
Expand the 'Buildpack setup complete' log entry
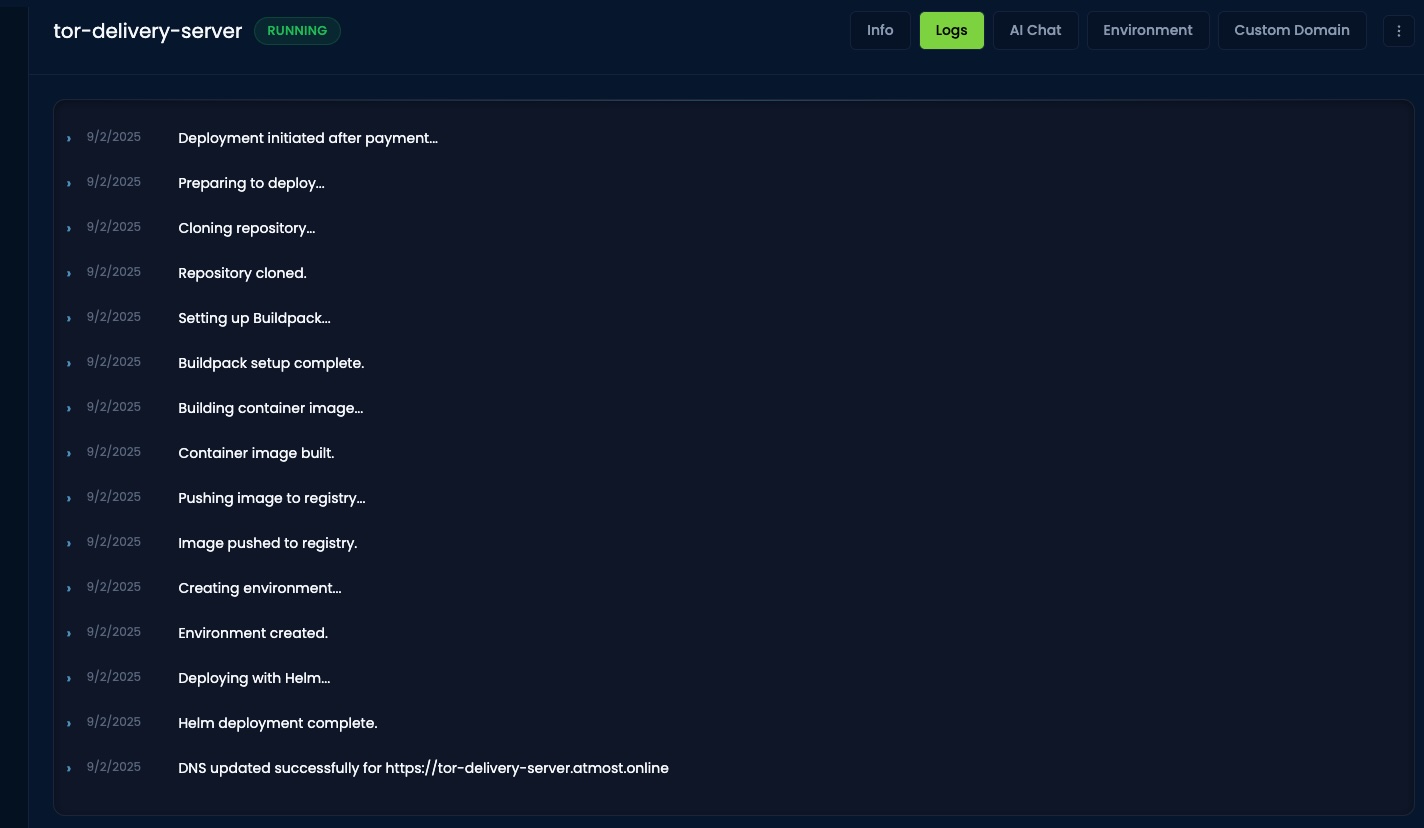pyautogui.click(x=69, y=363)
